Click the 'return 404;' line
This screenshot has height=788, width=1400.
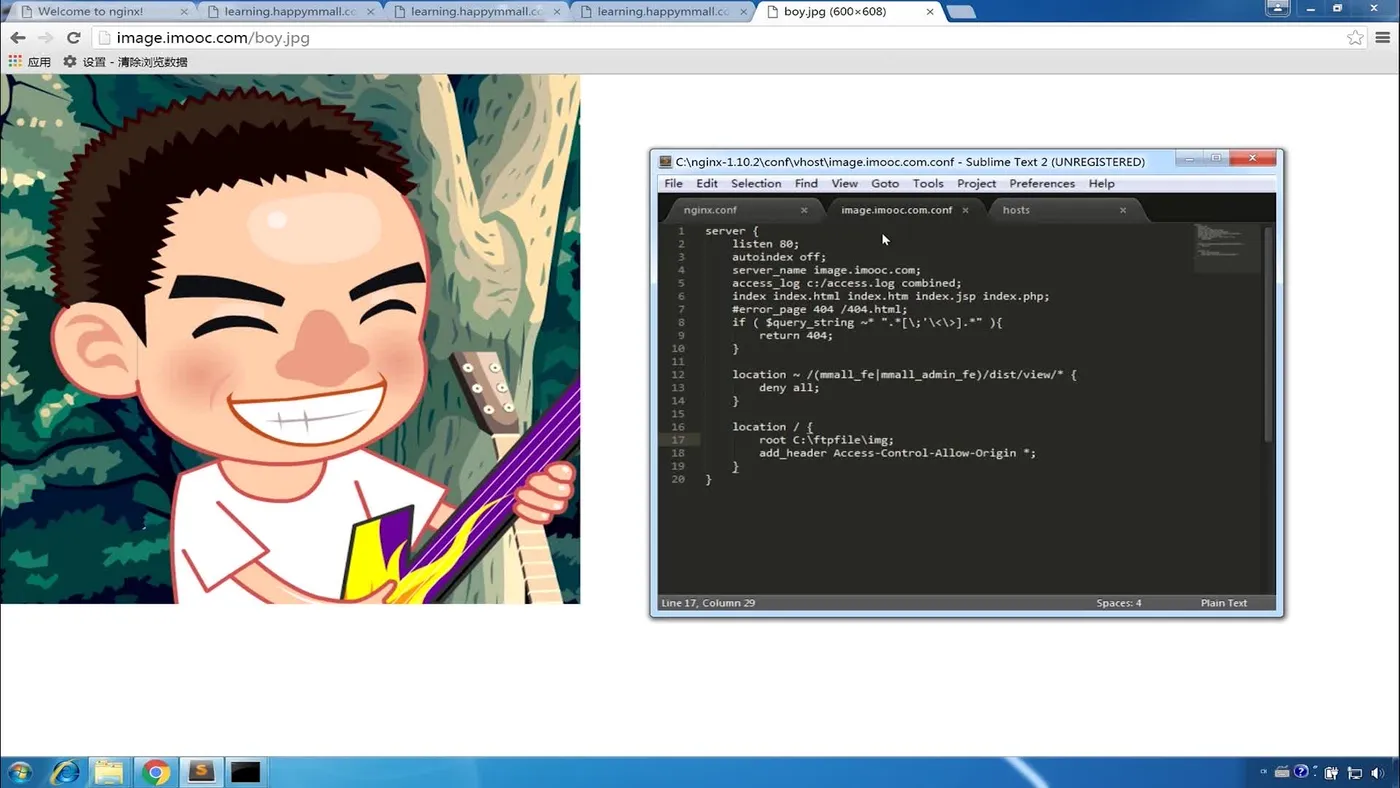796,335
